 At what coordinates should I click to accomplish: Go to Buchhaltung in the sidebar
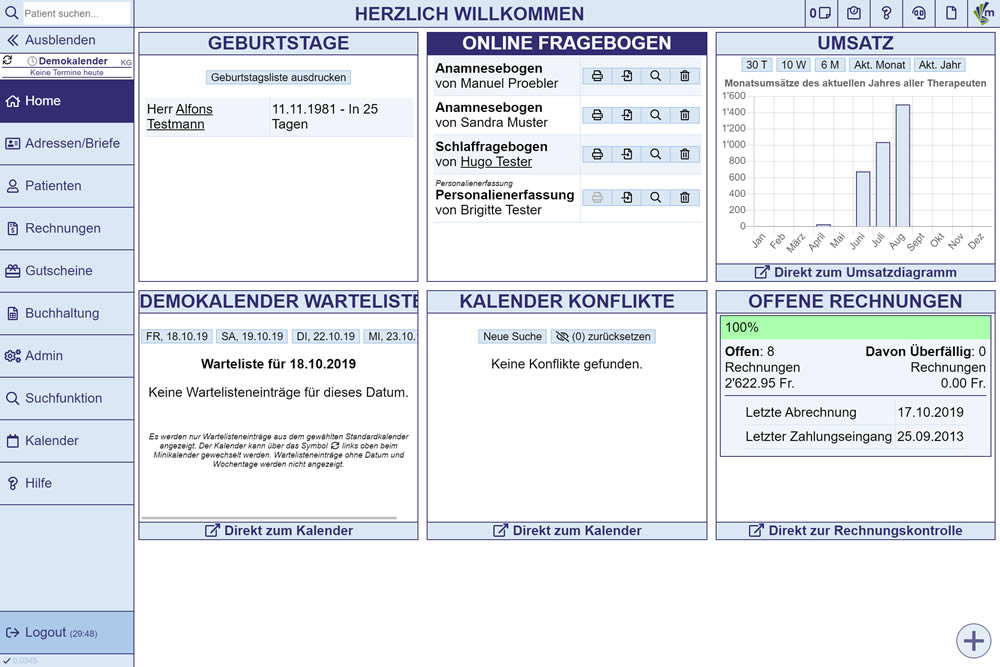62,313
